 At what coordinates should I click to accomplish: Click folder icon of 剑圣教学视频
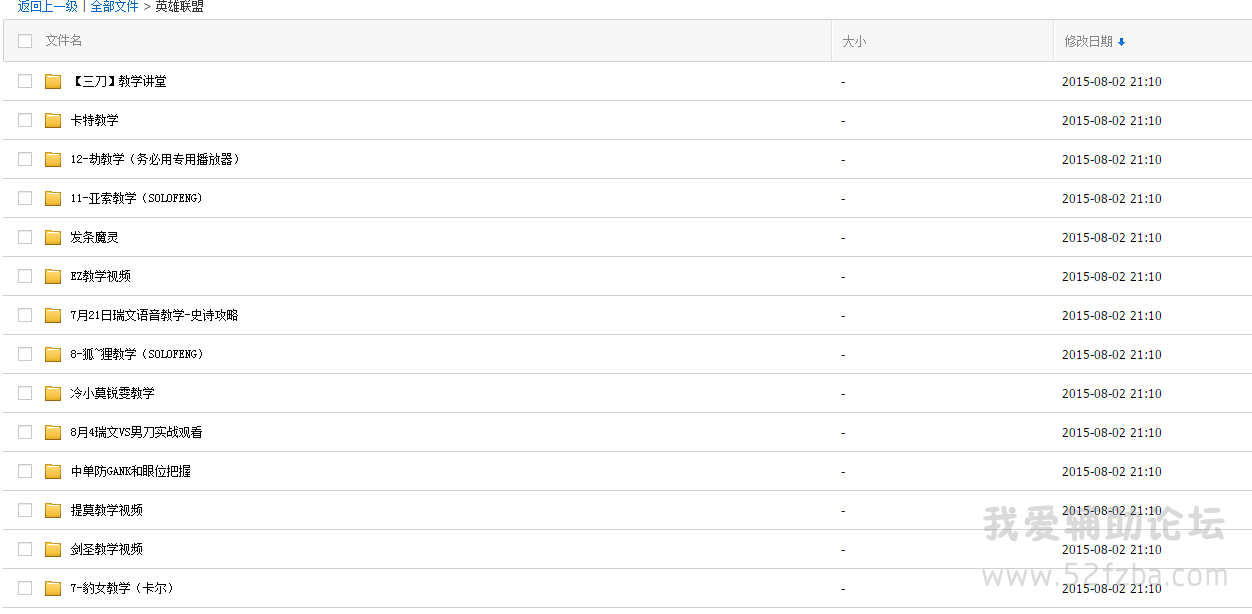click(53, 549)
